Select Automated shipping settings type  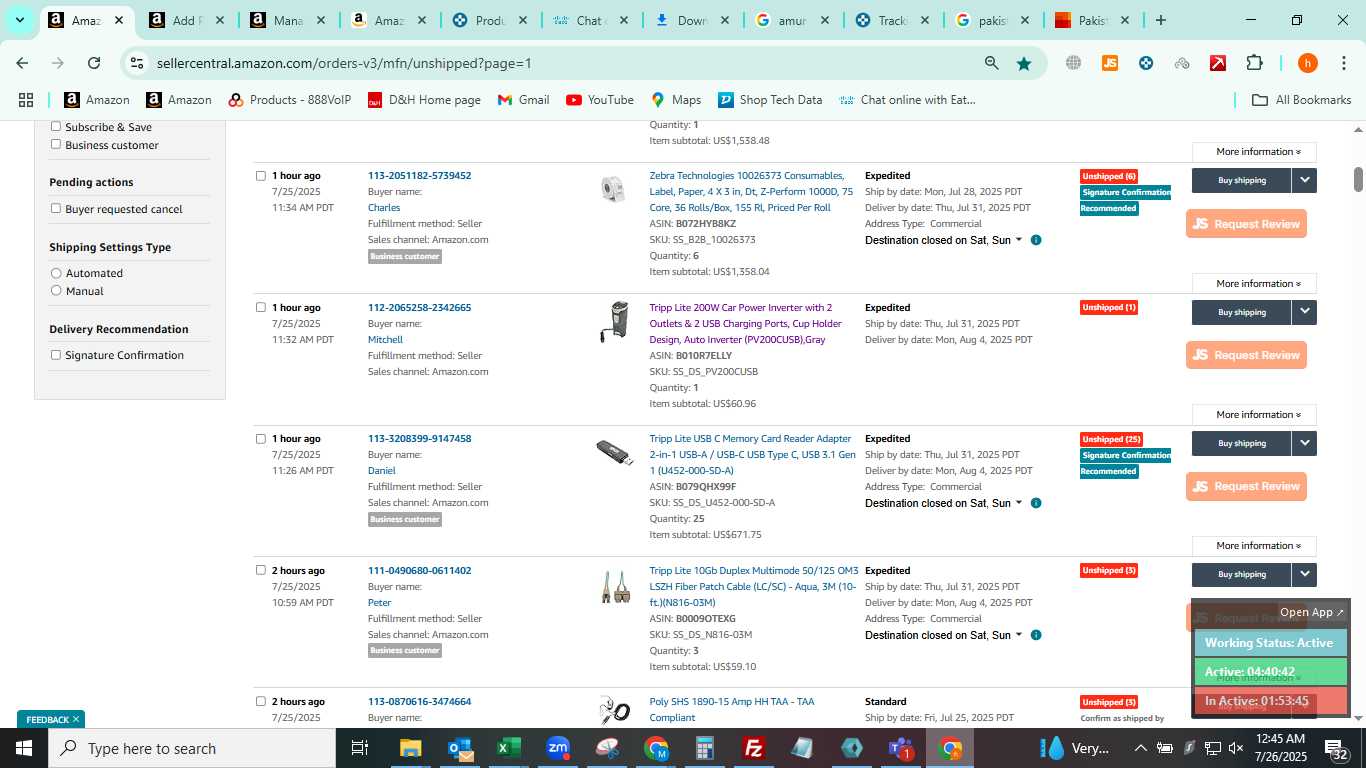[x=56, y=272]
